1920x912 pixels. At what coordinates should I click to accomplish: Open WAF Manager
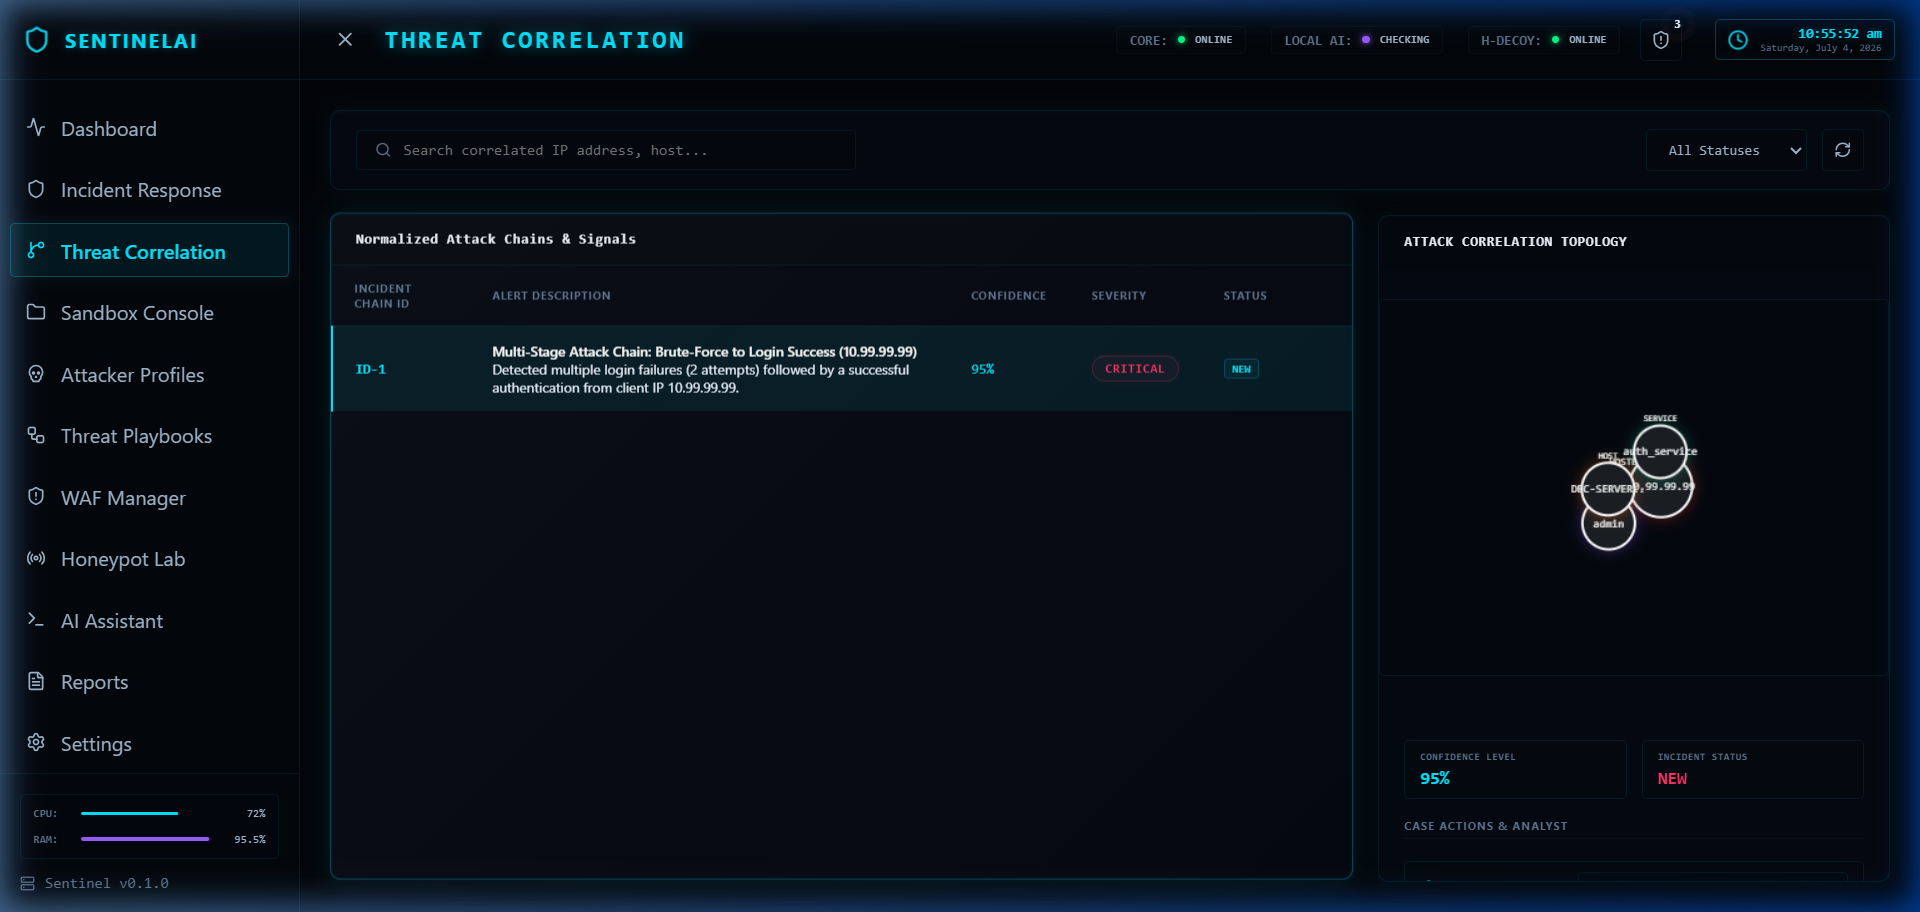(x=150, y=498)
